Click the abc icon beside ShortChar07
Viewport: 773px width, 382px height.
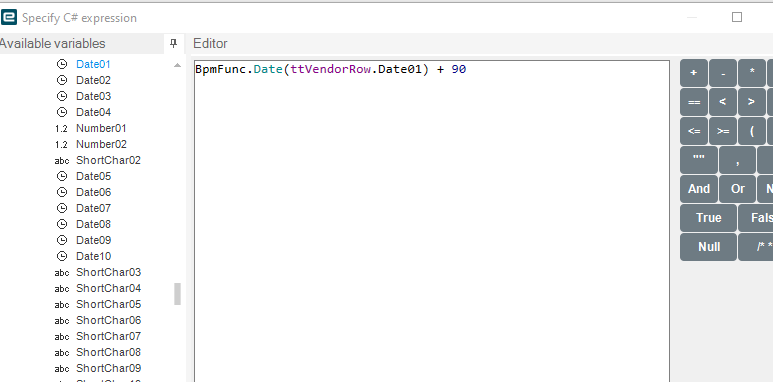coord(62,337)
